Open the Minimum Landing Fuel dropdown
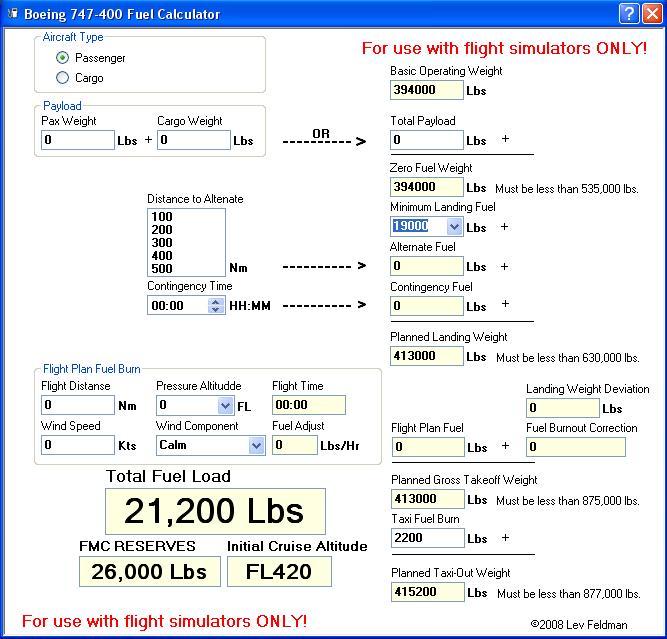This screenshot has height=639, width=667. [454, 226]
